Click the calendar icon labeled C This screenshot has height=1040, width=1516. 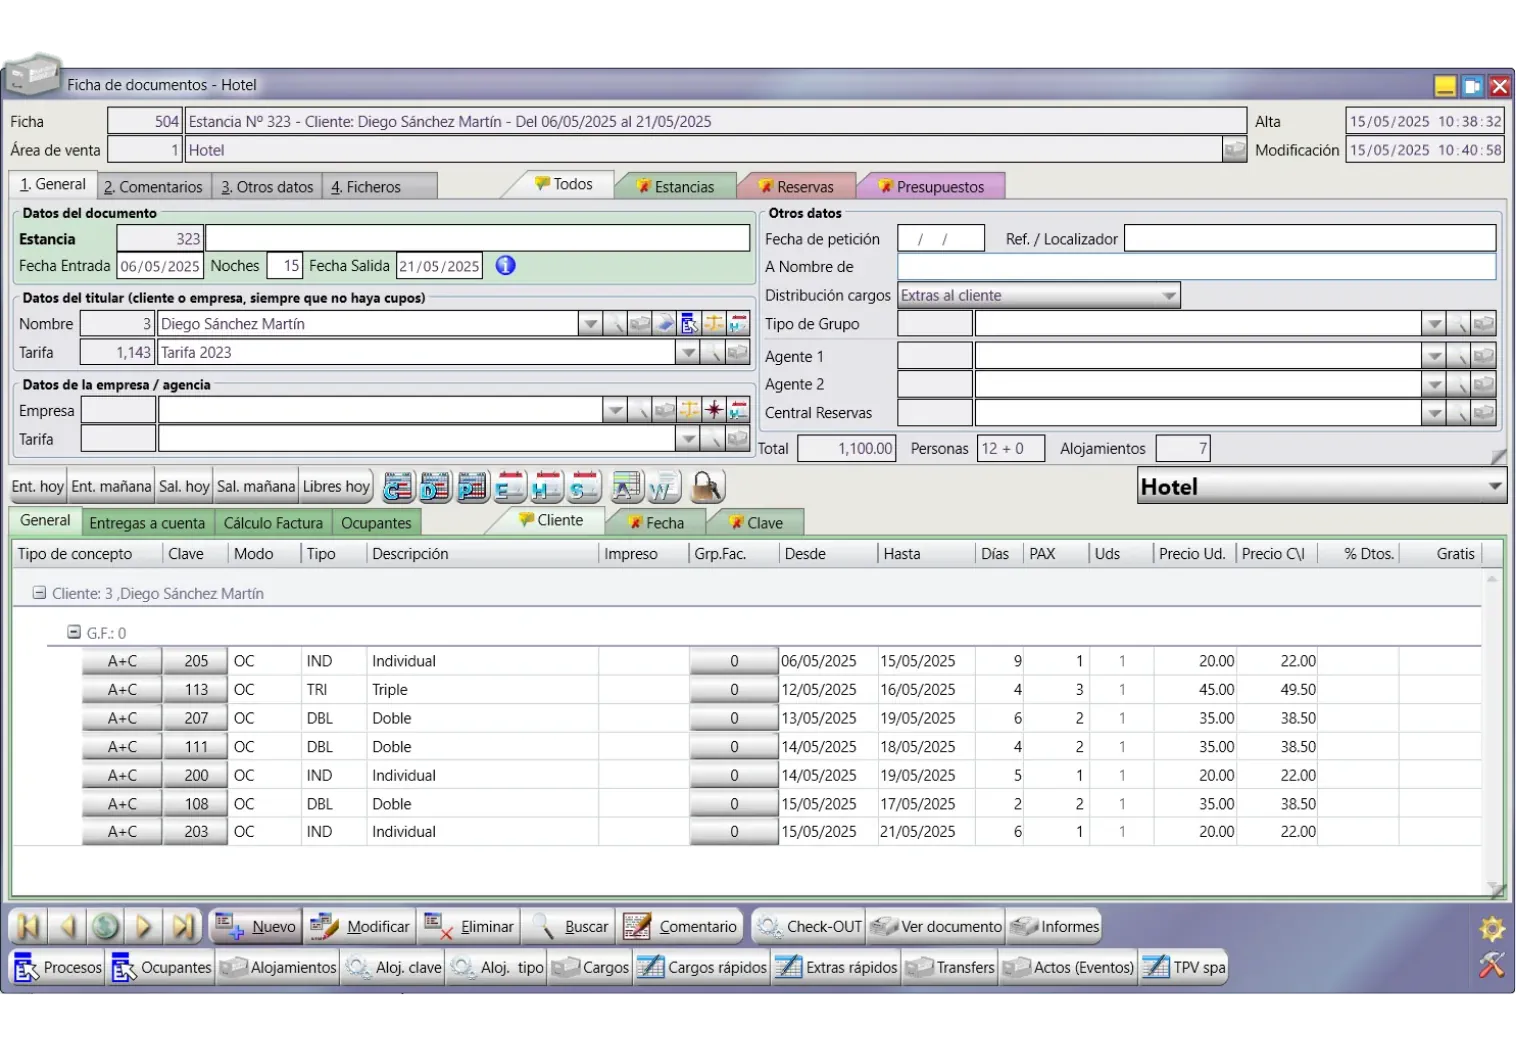pyautogui.click(x=398, y=487)
